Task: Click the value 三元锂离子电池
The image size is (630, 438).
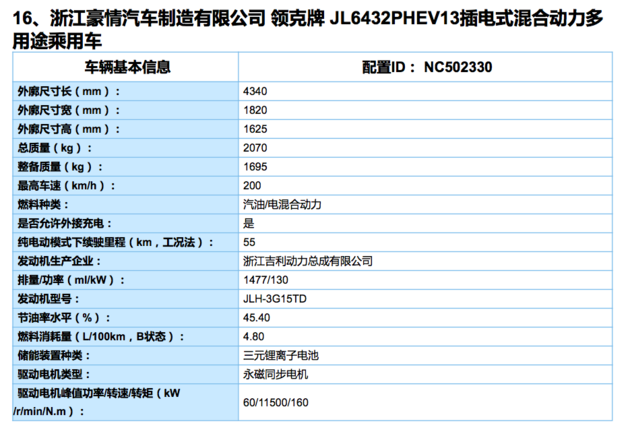Action: (x=281, y=356)
